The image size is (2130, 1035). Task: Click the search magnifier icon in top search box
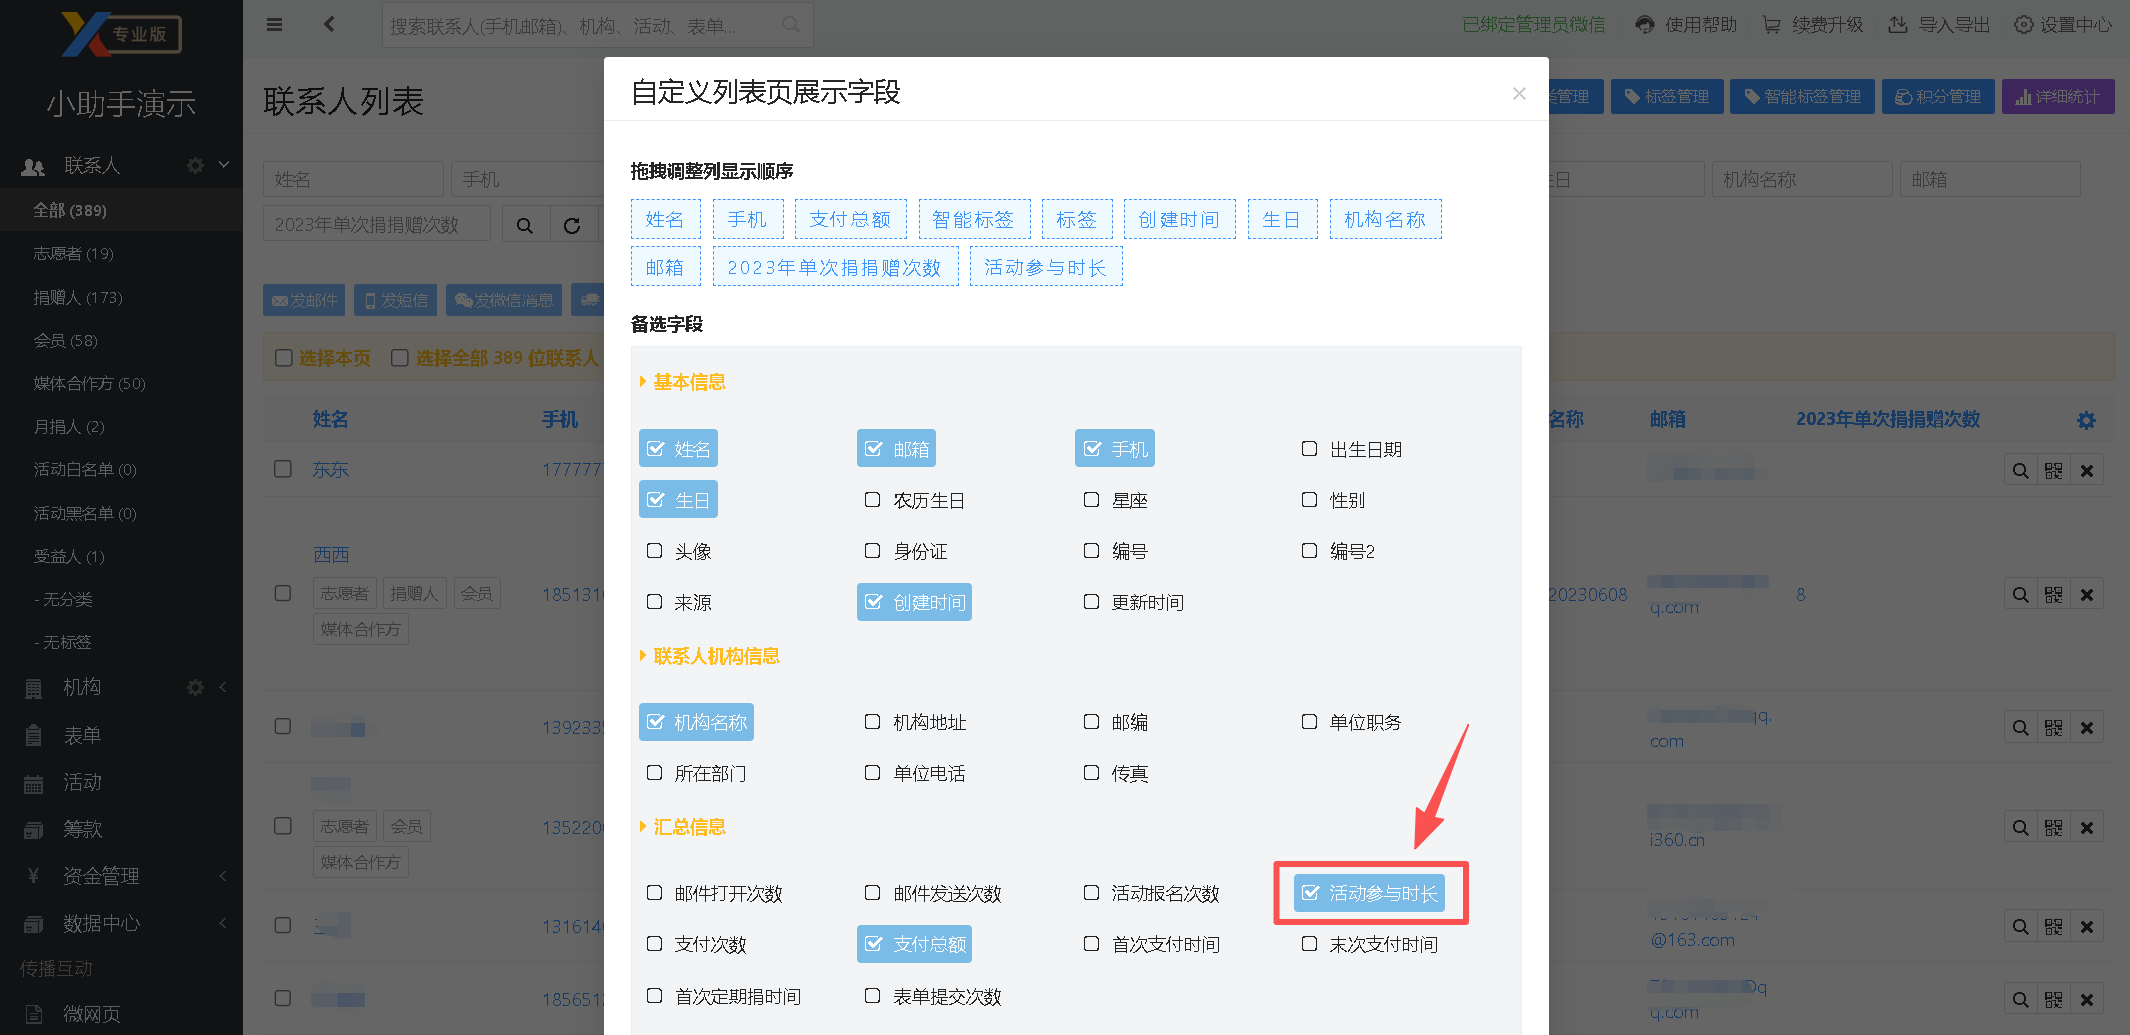pyautogui.click(x=790, y=25)
